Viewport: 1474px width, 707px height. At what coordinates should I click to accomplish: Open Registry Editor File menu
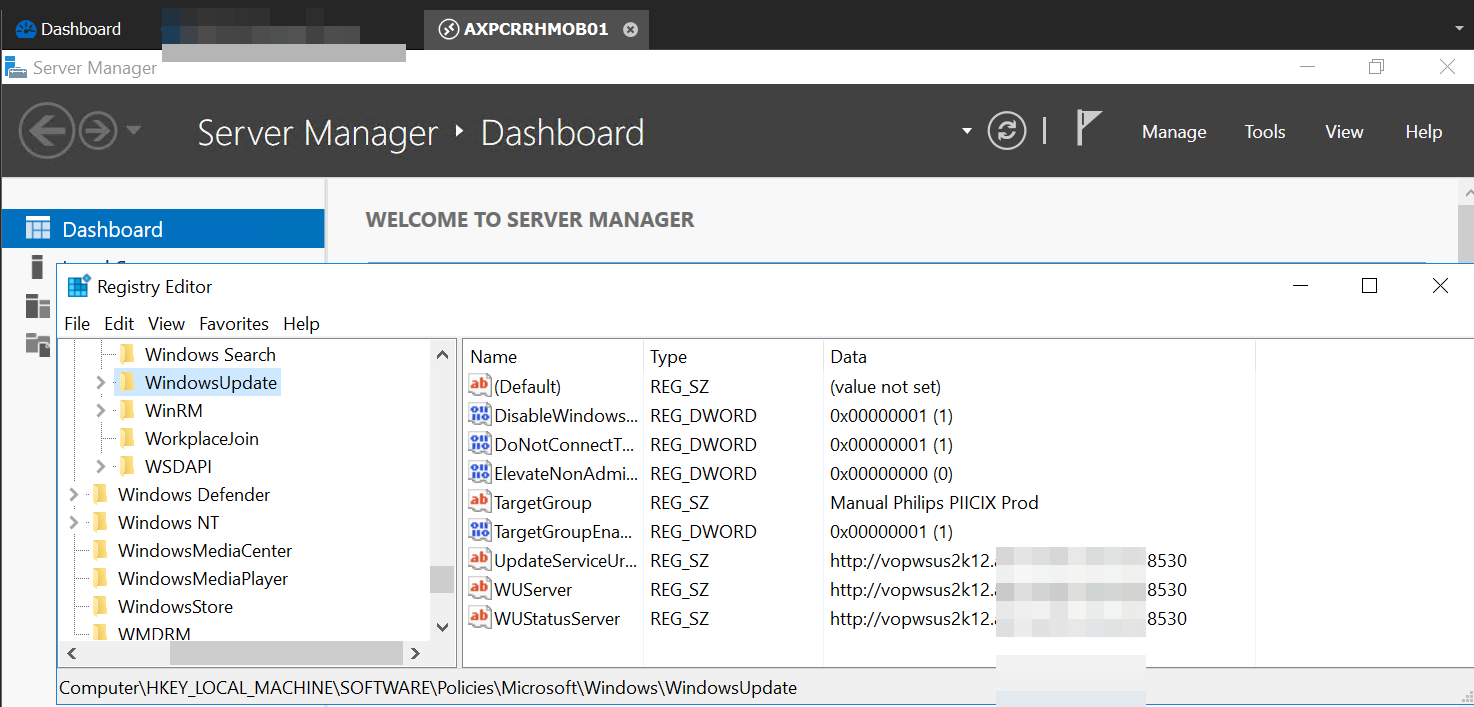point(77,323)
